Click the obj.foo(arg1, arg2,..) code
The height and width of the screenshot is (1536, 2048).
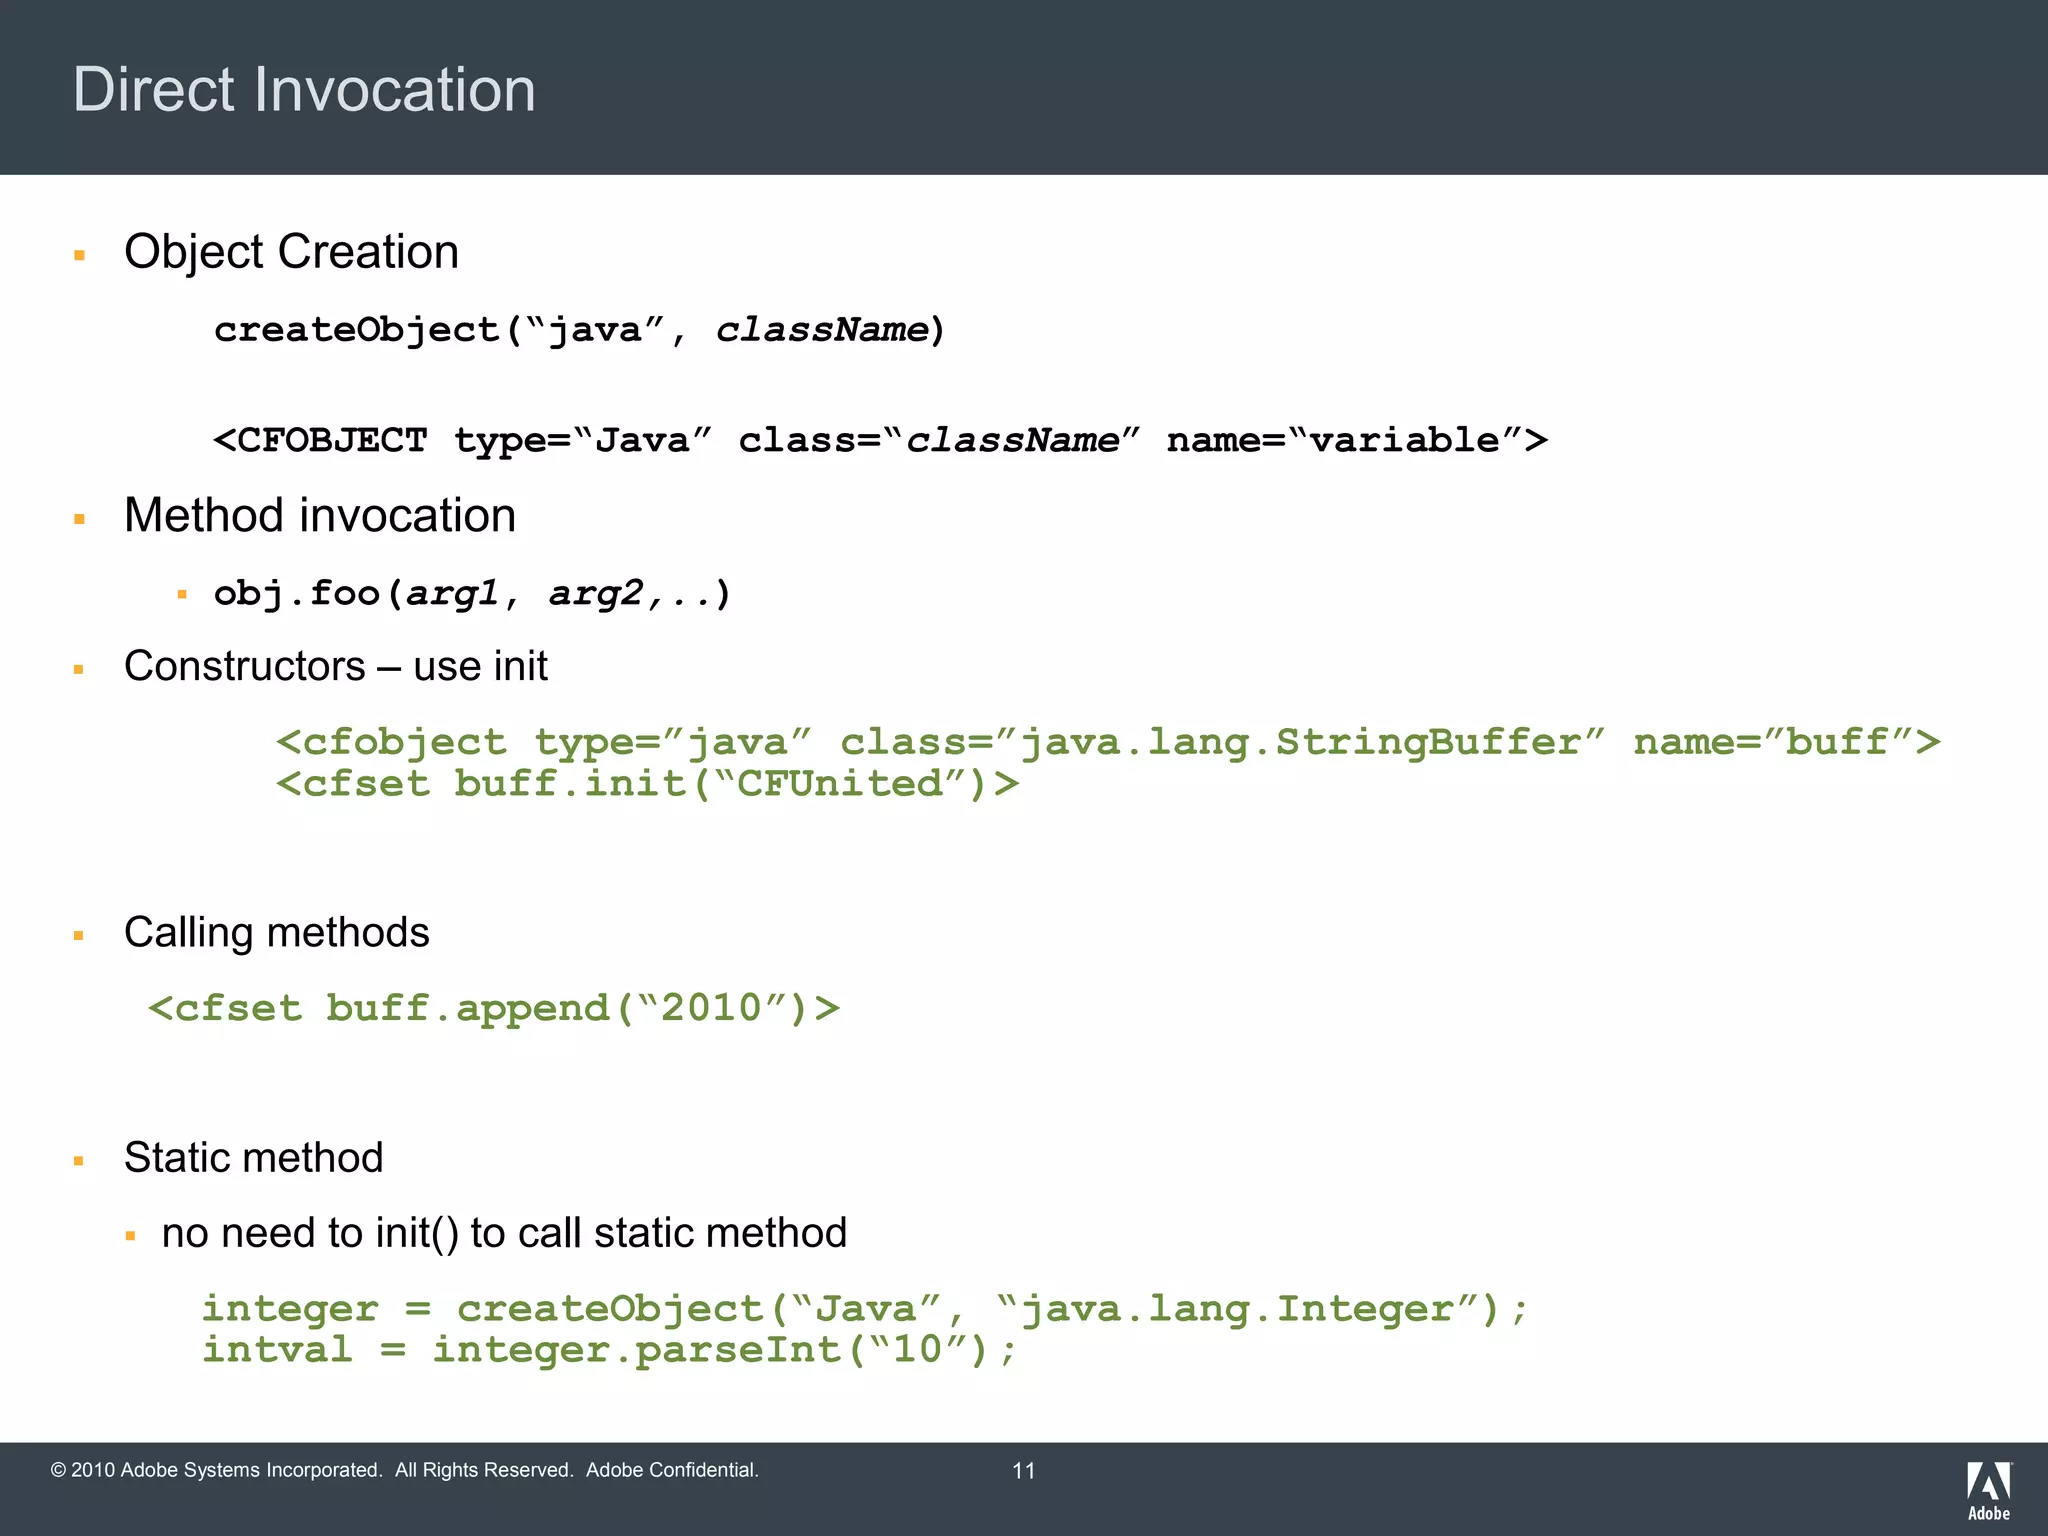473,594
